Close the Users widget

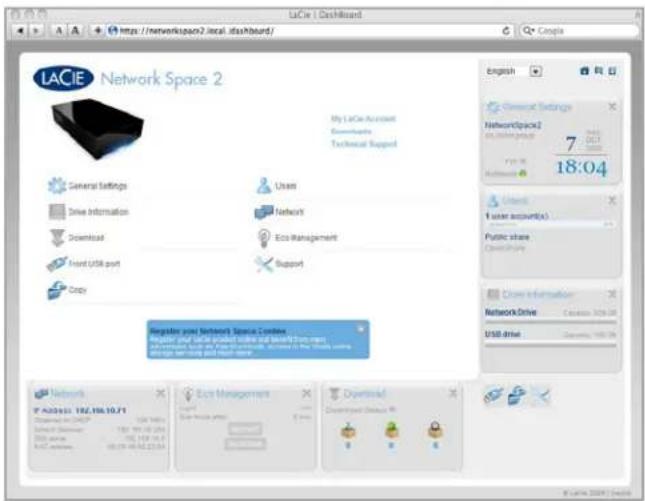[x=612, y=200]
